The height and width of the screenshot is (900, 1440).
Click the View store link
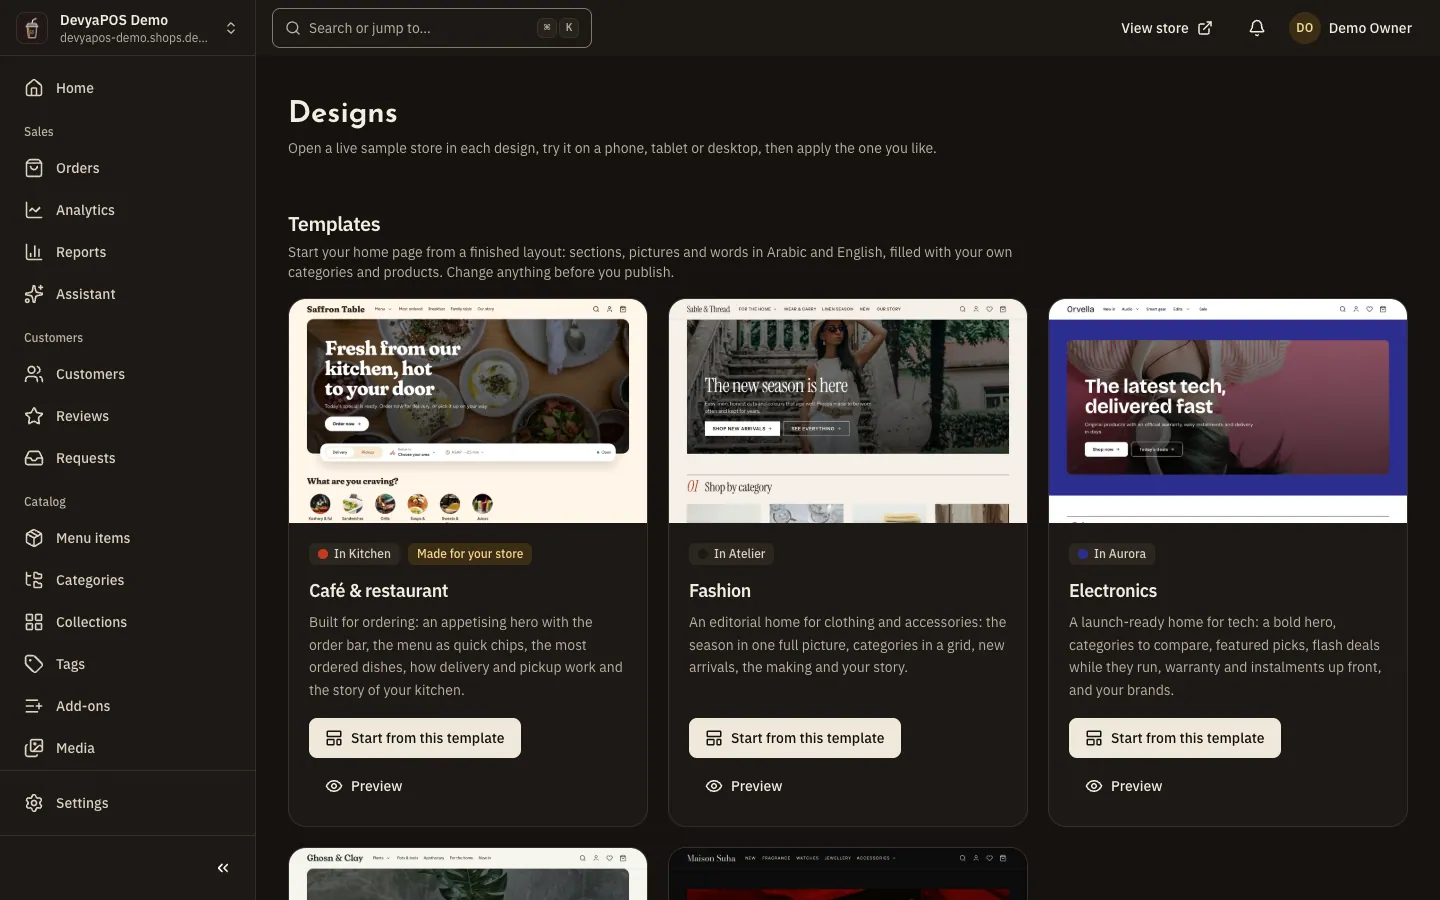[x=1166, y=28]
